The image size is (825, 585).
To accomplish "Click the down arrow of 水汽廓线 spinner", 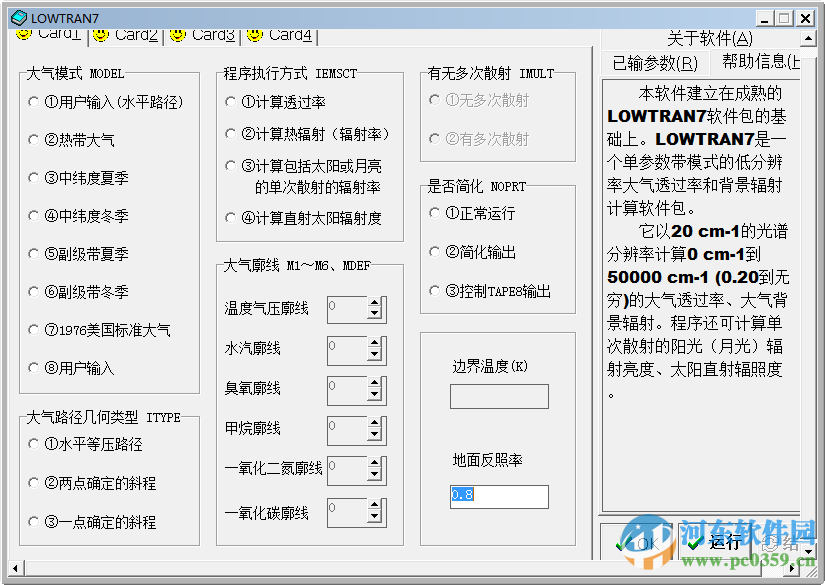I will click(x=373, y=354).
